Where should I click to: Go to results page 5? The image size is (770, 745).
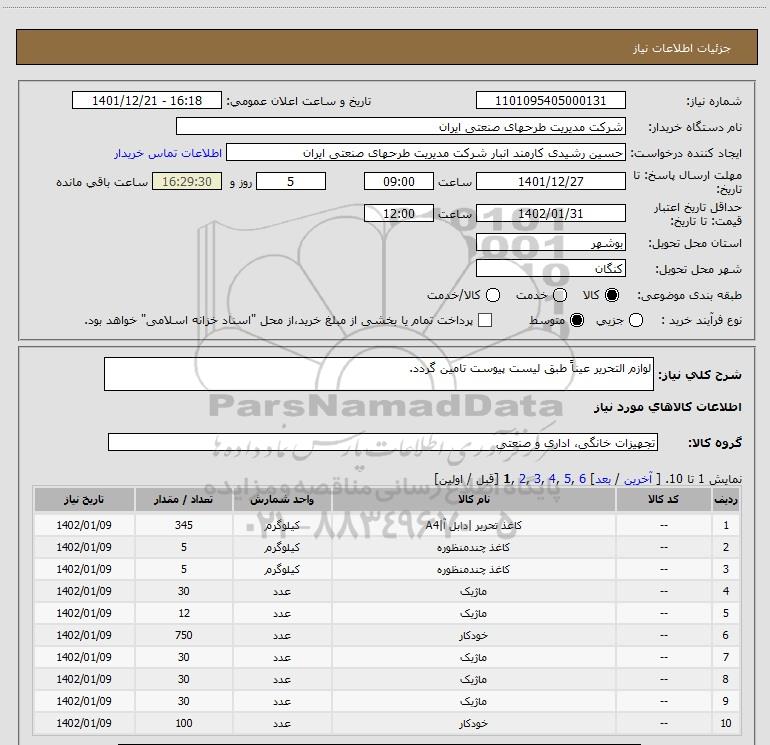tap(567, 478)
